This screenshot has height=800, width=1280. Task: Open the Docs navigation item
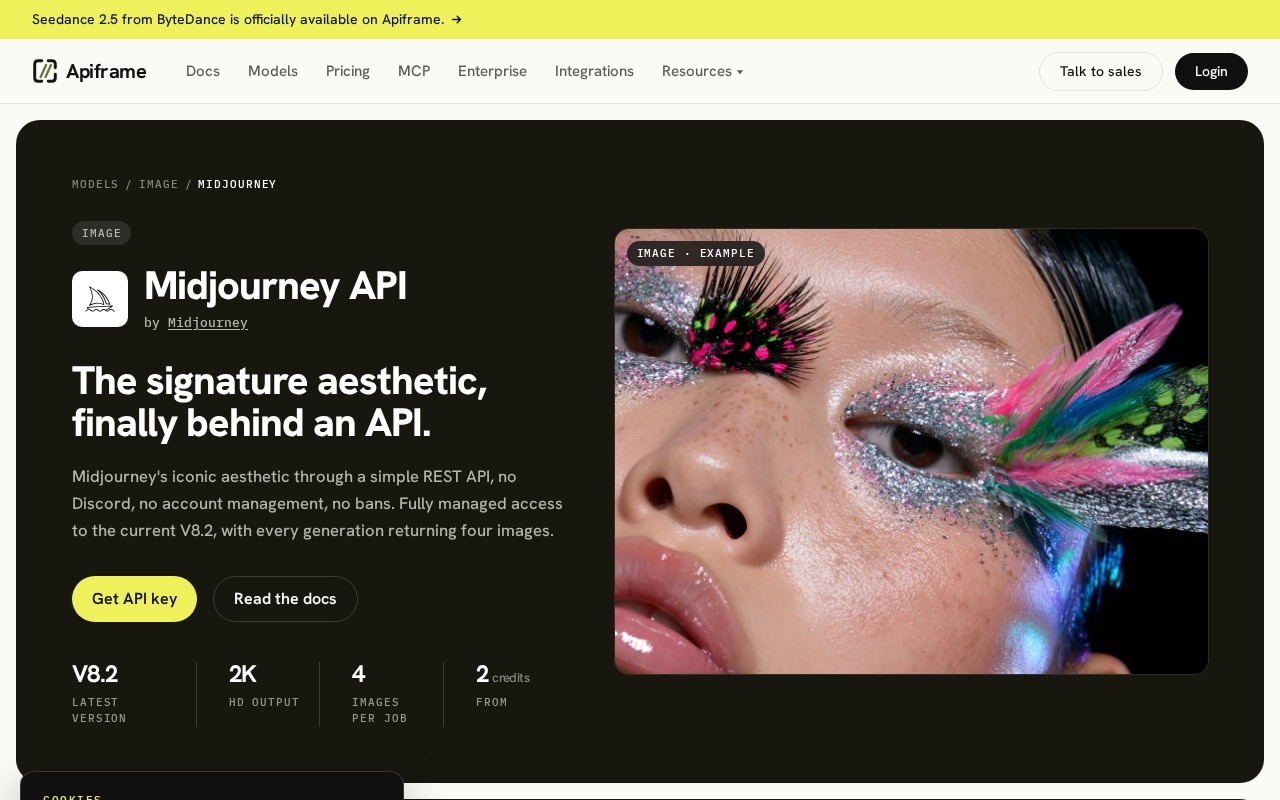203,71
